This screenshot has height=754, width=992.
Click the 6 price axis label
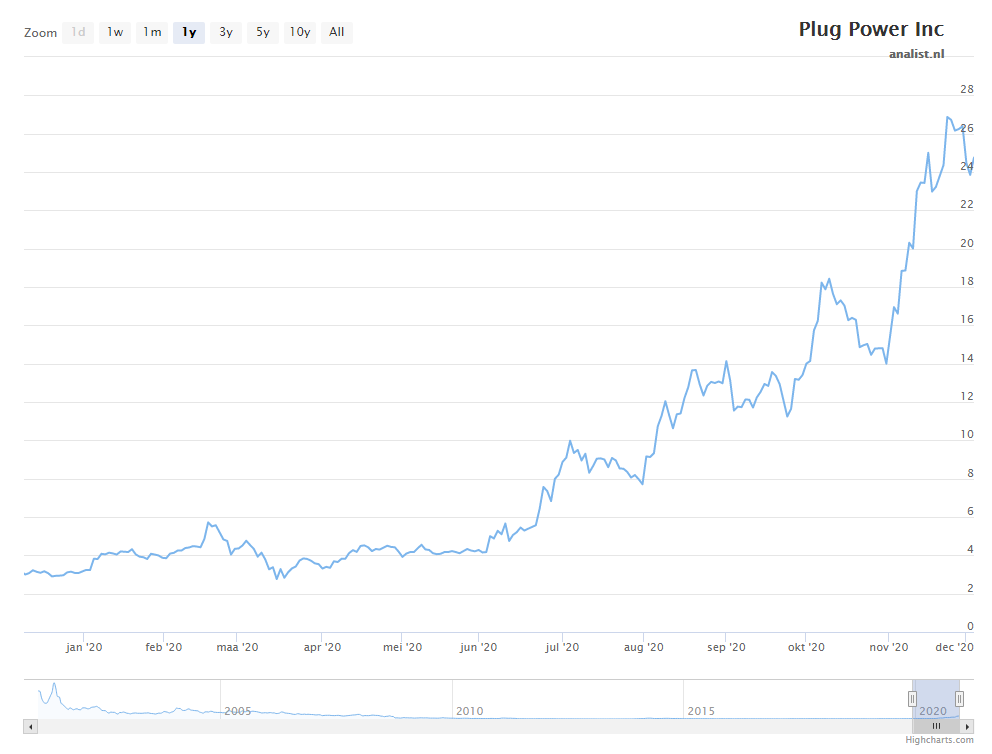tap(970, 511)
